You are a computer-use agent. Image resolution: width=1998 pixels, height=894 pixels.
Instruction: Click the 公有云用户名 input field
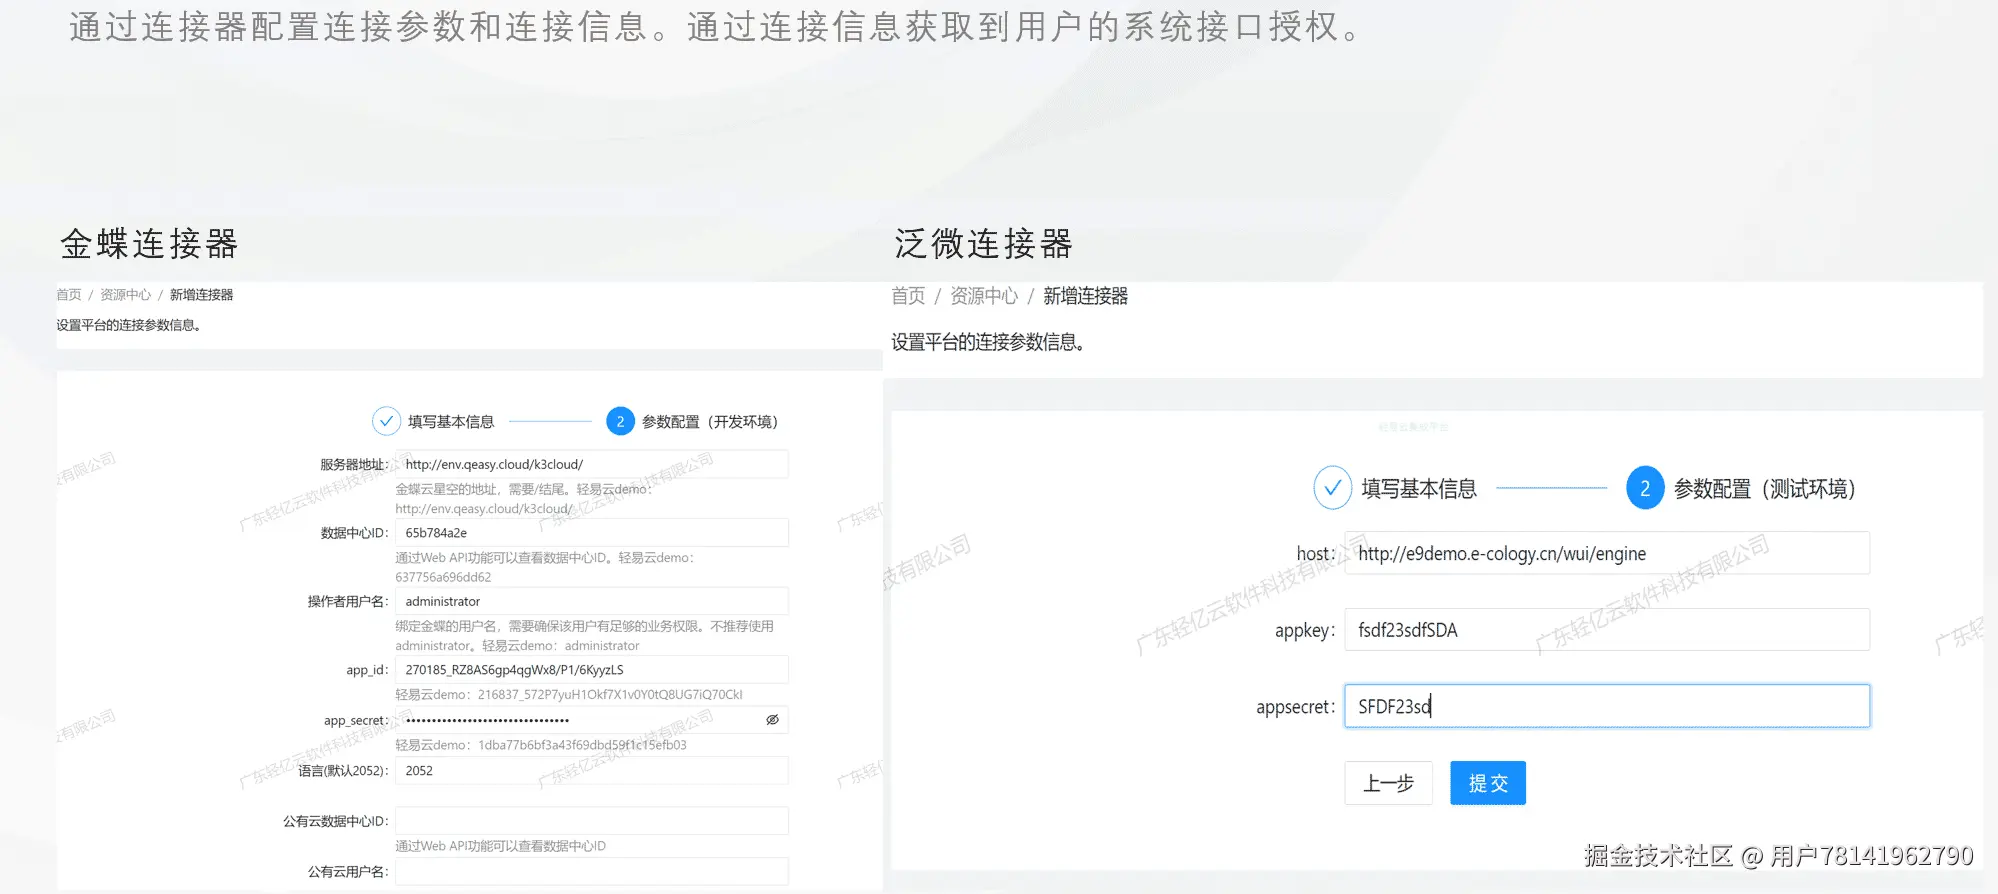click(x=592, y=872)
